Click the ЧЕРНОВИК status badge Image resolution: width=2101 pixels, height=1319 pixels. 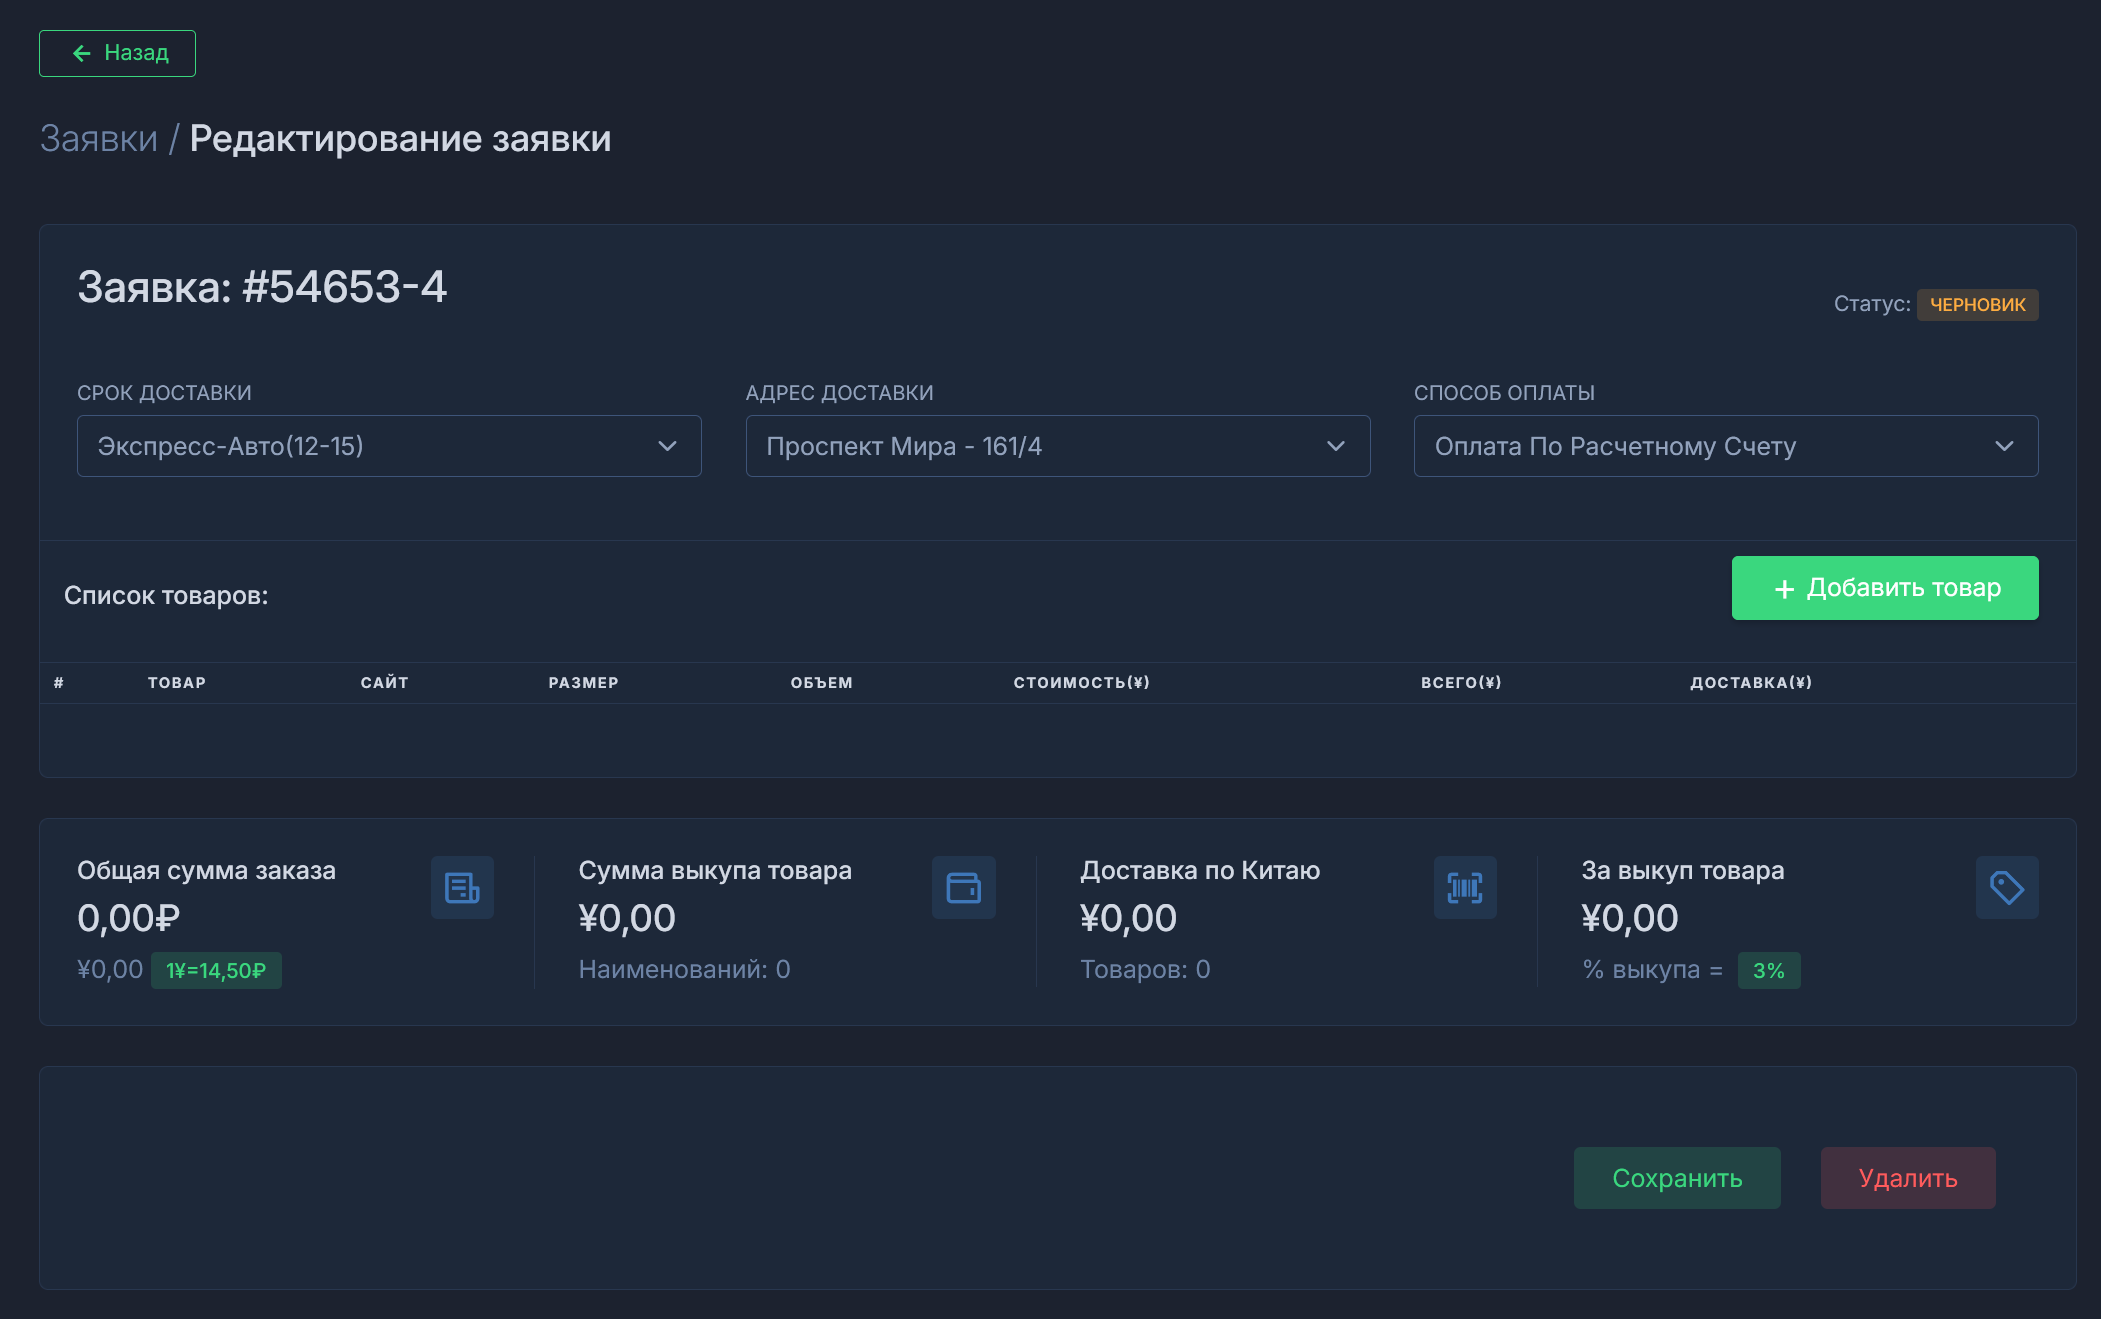coord(1977,304)
